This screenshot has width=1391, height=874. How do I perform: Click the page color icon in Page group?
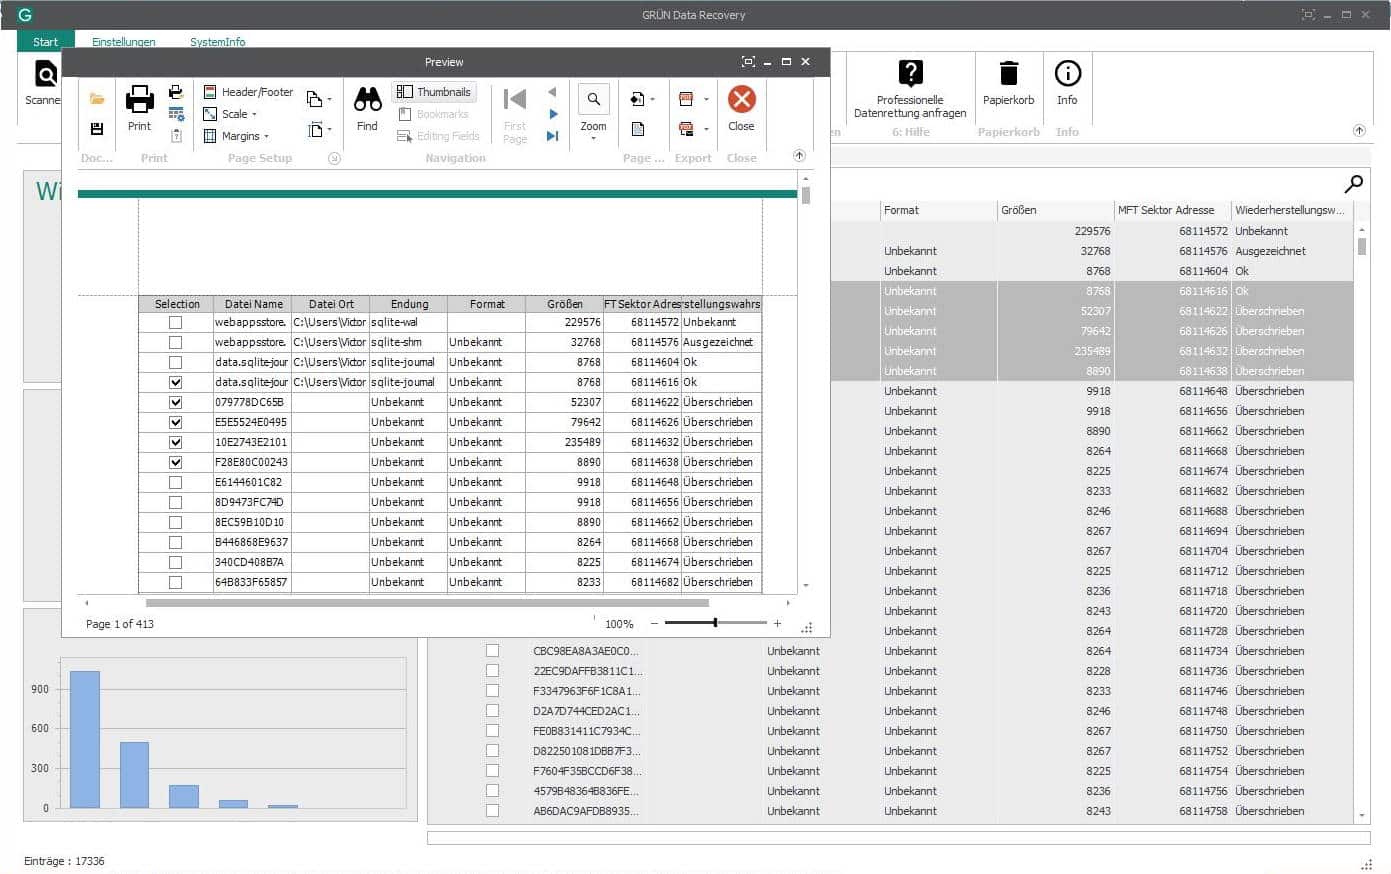pyautogui.click(x=637, y=99)
